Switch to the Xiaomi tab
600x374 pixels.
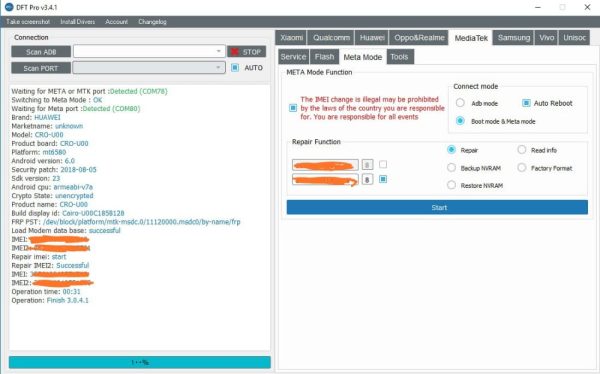tap(291, 38)
